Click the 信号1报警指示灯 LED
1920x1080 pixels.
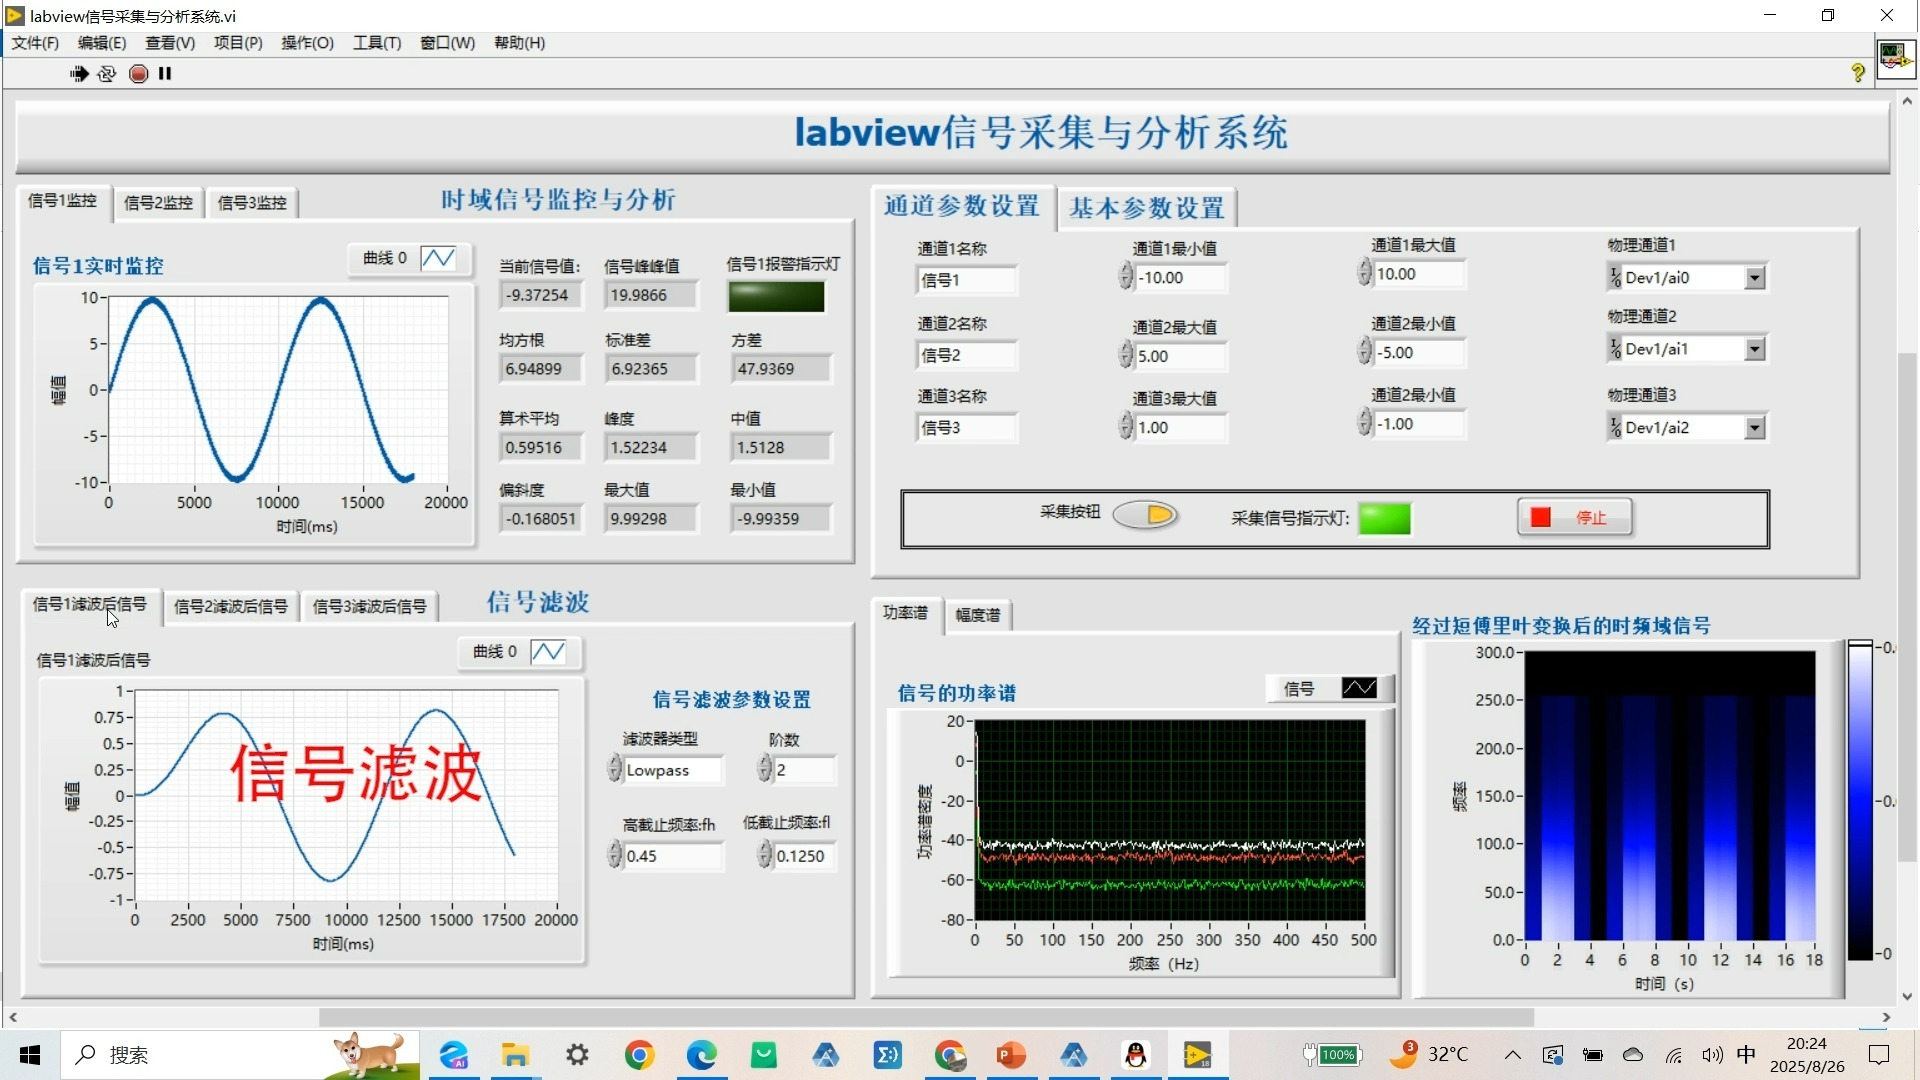pos(776,296)
